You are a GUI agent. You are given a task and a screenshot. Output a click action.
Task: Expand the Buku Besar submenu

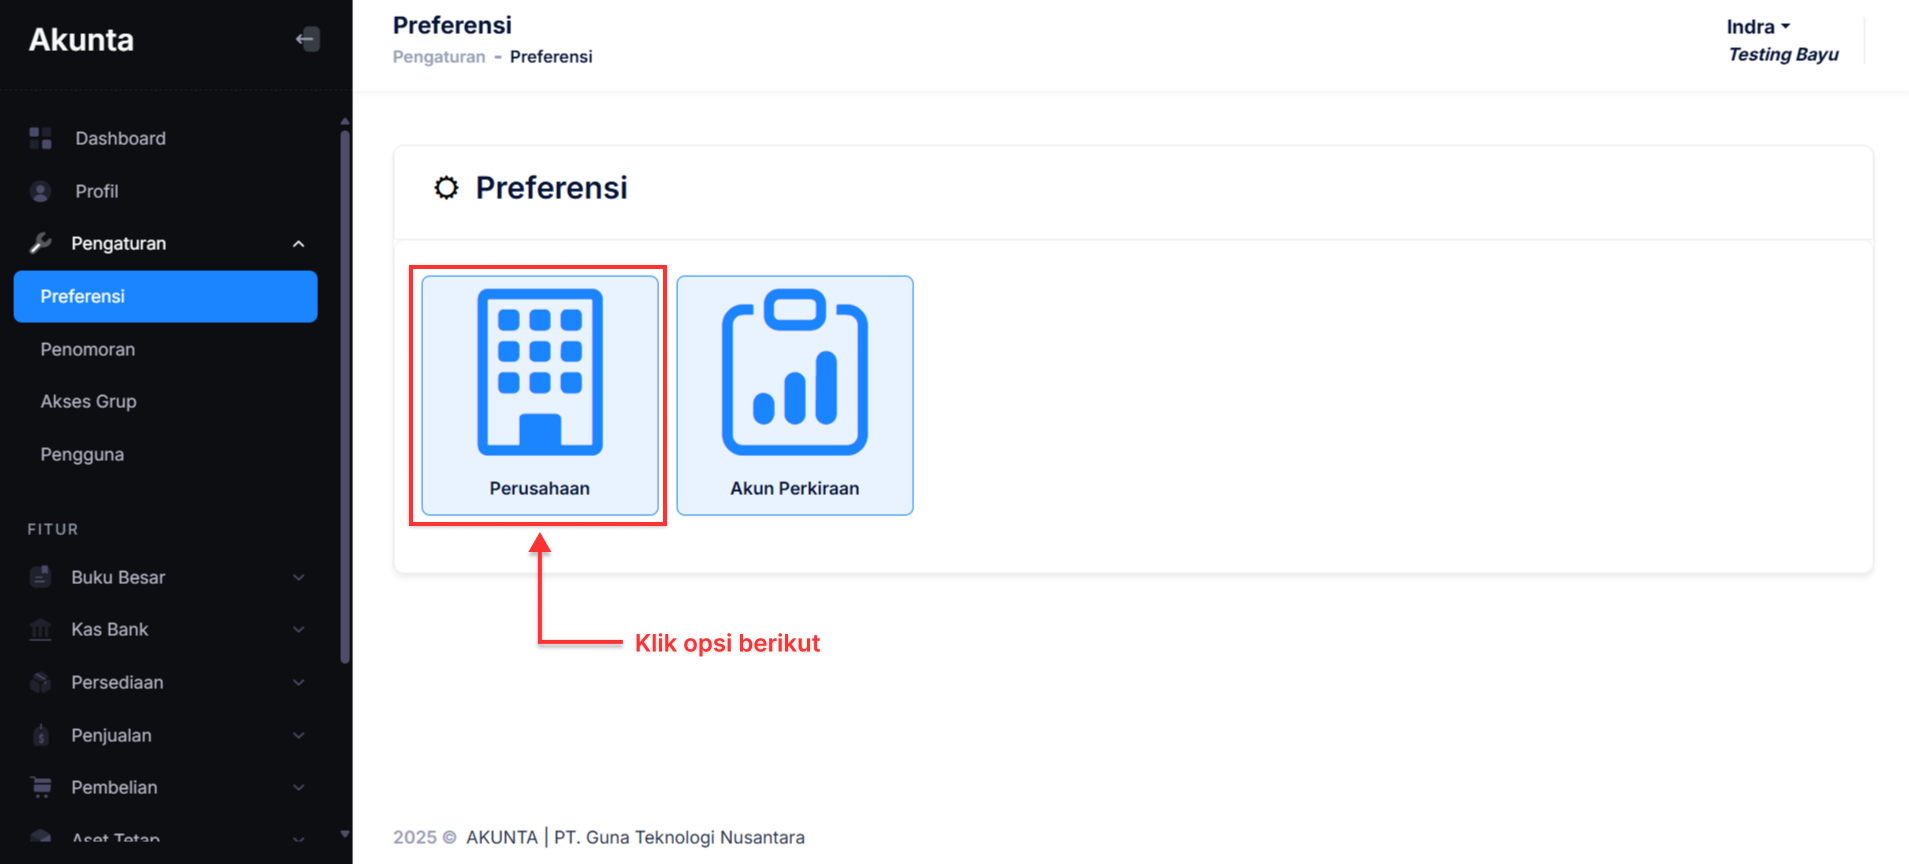[298, 578]
